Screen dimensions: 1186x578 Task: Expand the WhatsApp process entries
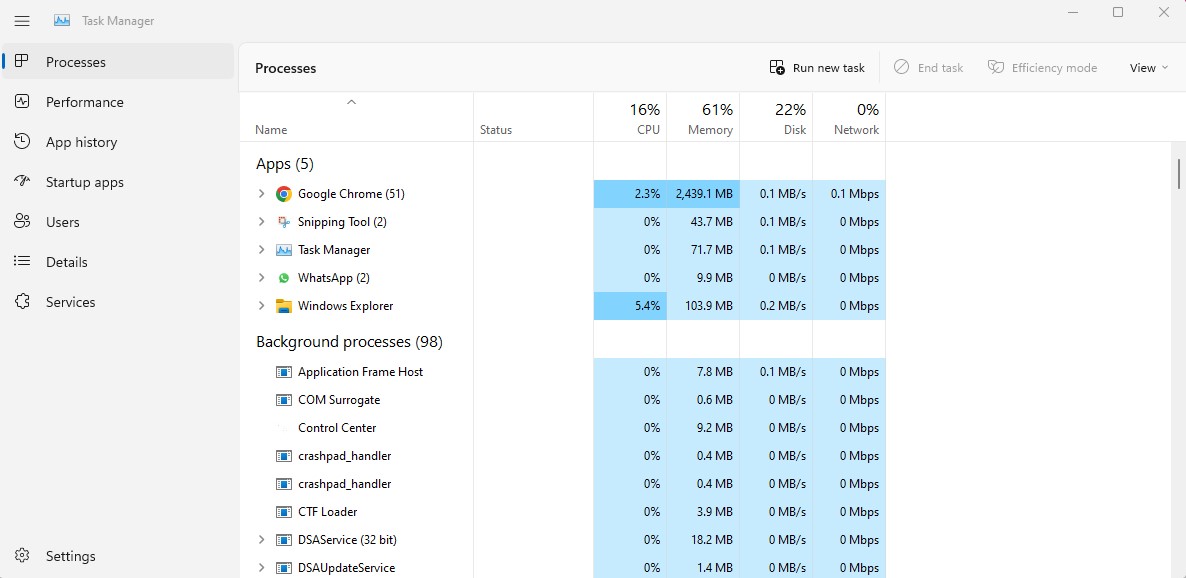pyautogui.click(x=262, y=277)
